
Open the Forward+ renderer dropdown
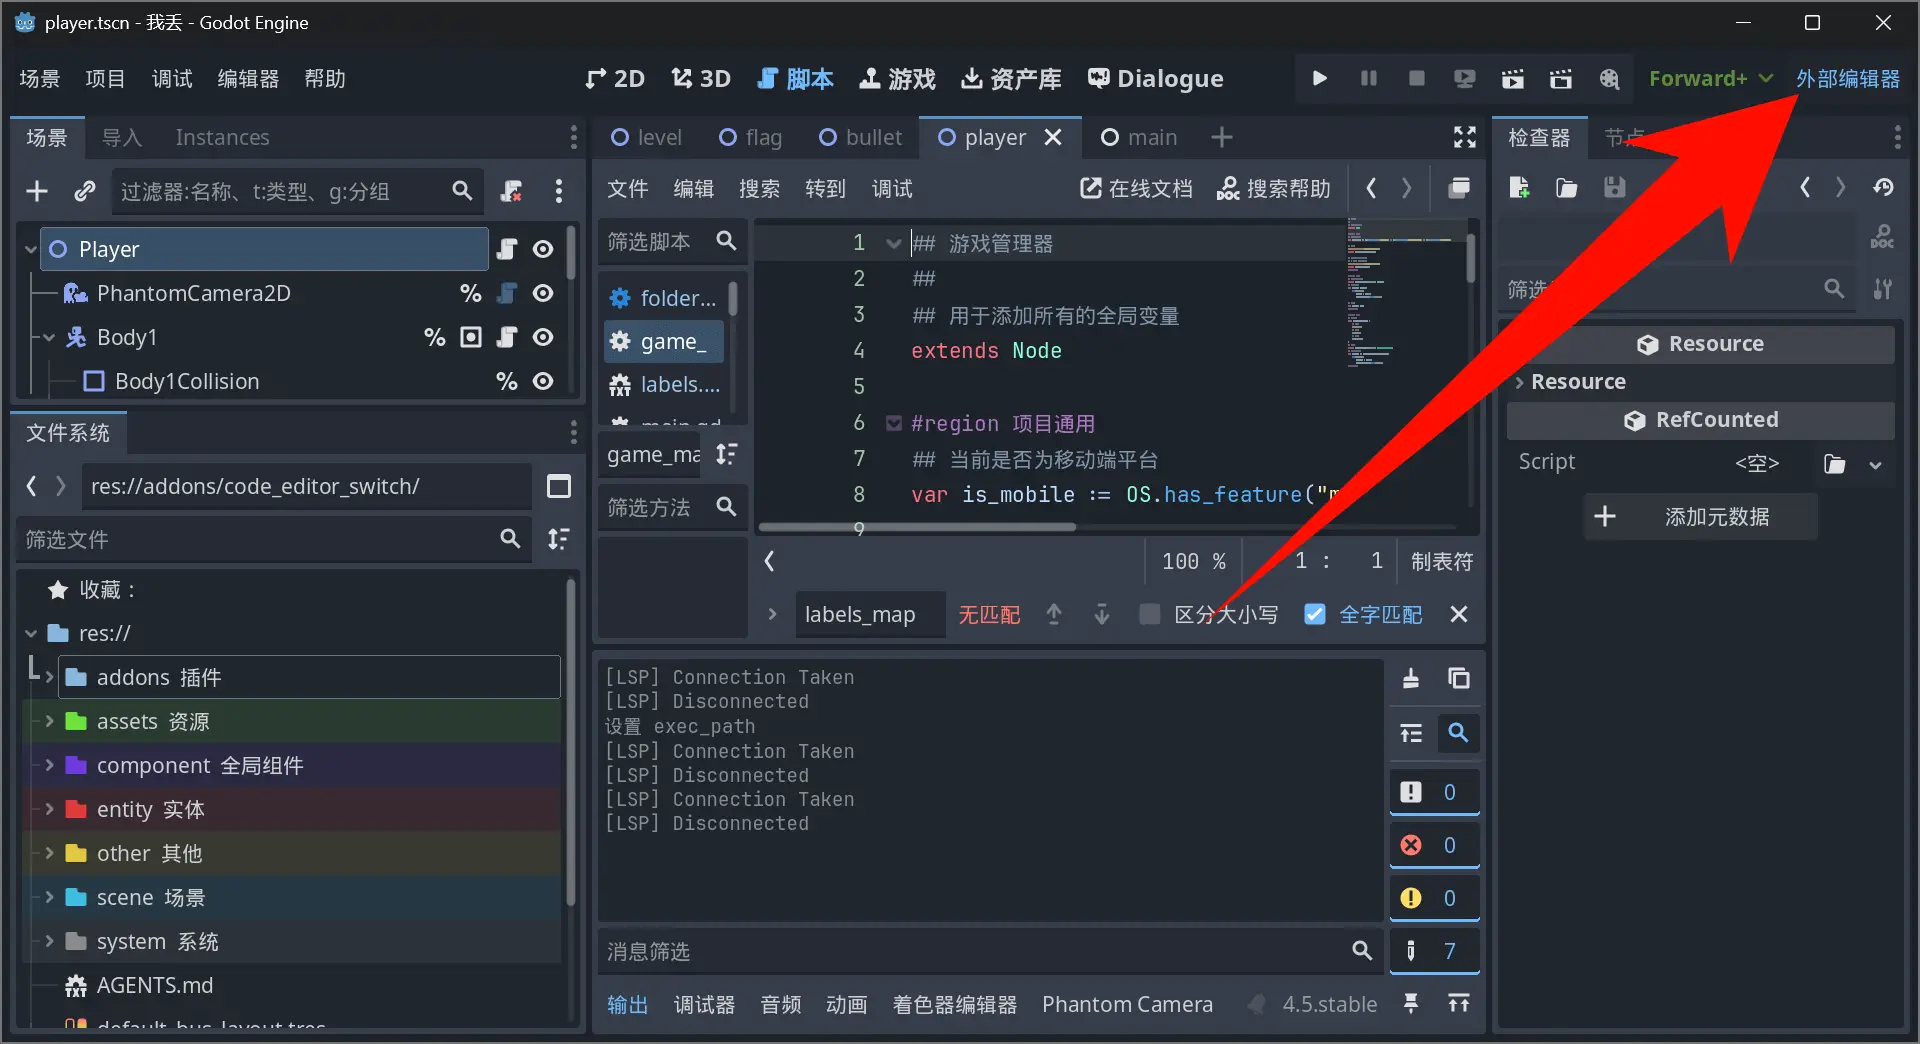tap(1710, 78)
